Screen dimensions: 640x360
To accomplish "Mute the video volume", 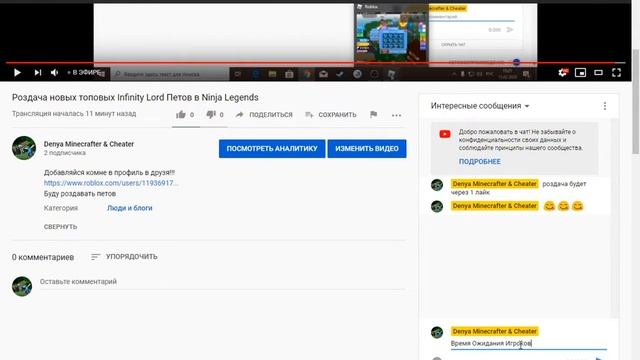I will 54,73.
